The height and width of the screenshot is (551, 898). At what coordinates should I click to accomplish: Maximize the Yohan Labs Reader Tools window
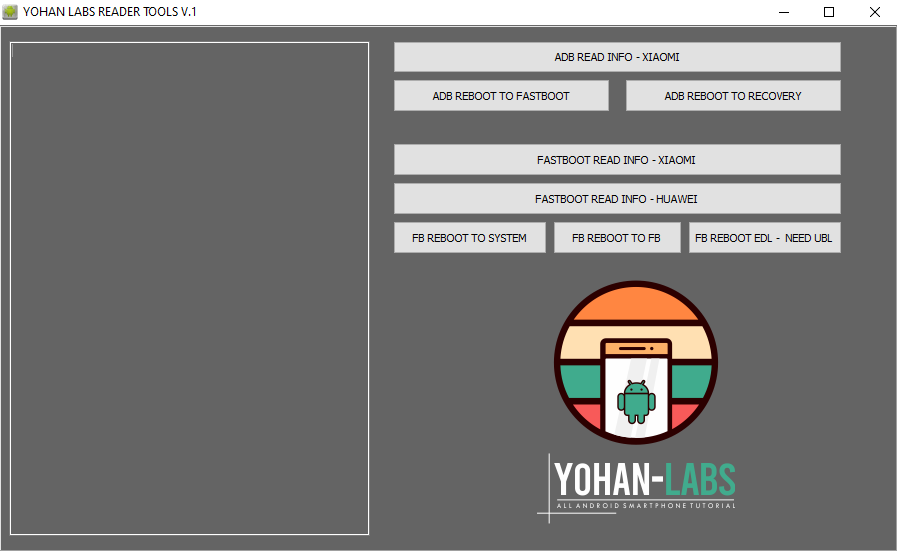tap(829, 12)
